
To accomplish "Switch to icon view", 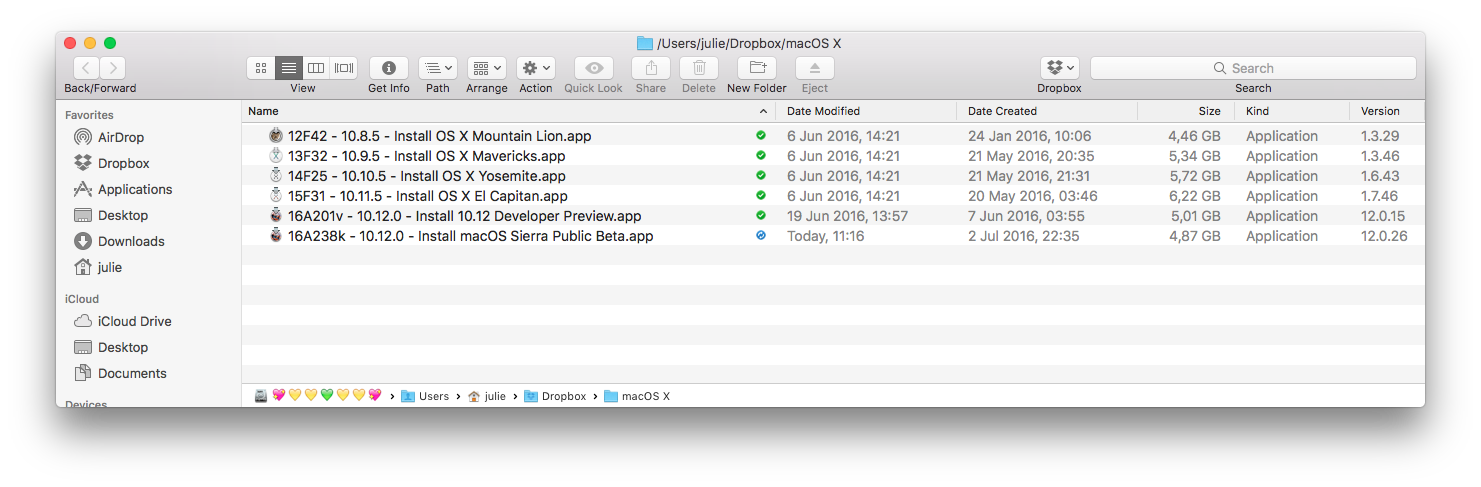I will [261, 68].
